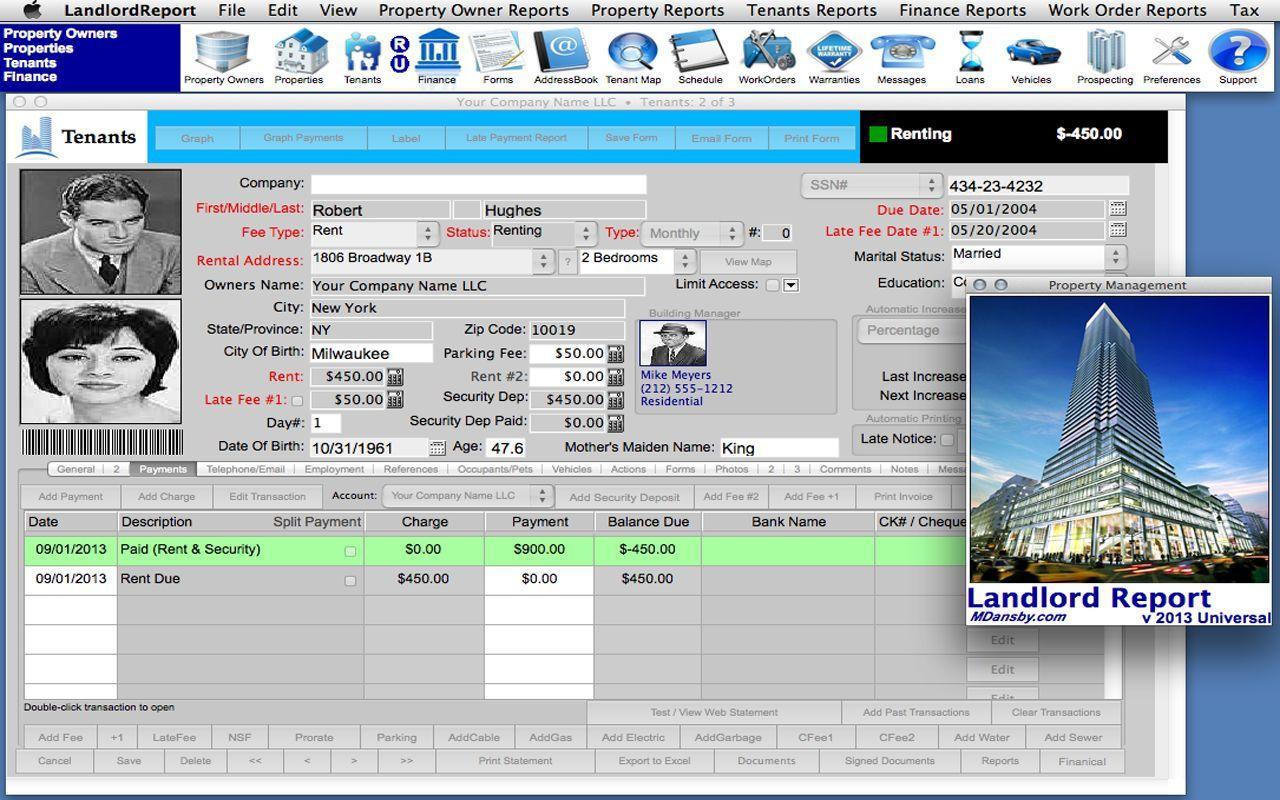Click Robert Hughes tenant photo
Viewport: 1280px width, 800px height.
coord(101,232)
